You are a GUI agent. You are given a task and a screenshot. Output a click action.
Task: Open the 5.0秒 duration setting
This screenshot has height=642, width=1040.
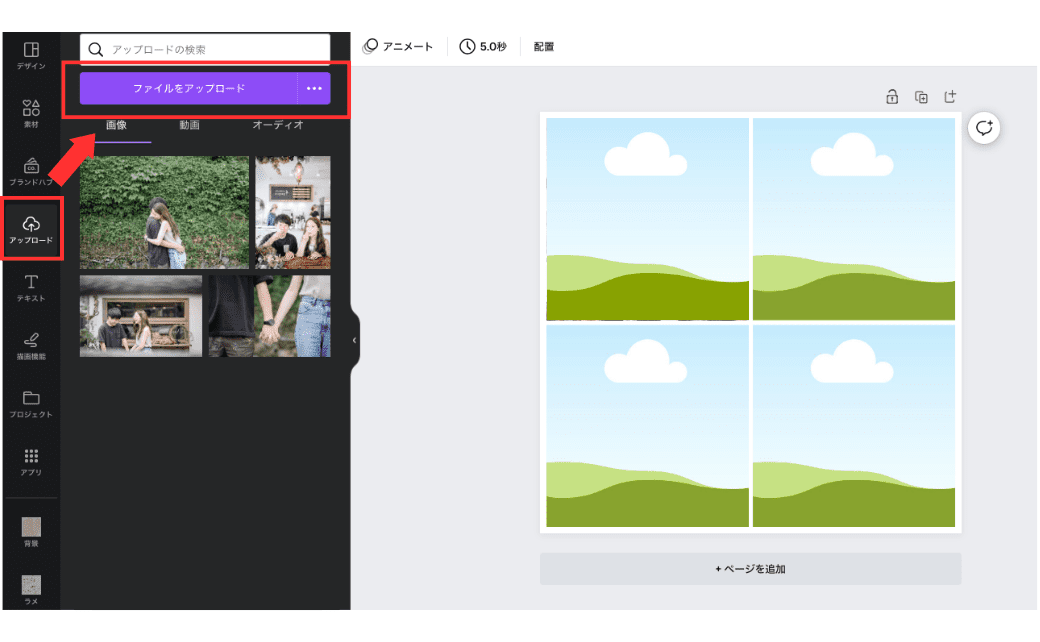coord(483,47)
